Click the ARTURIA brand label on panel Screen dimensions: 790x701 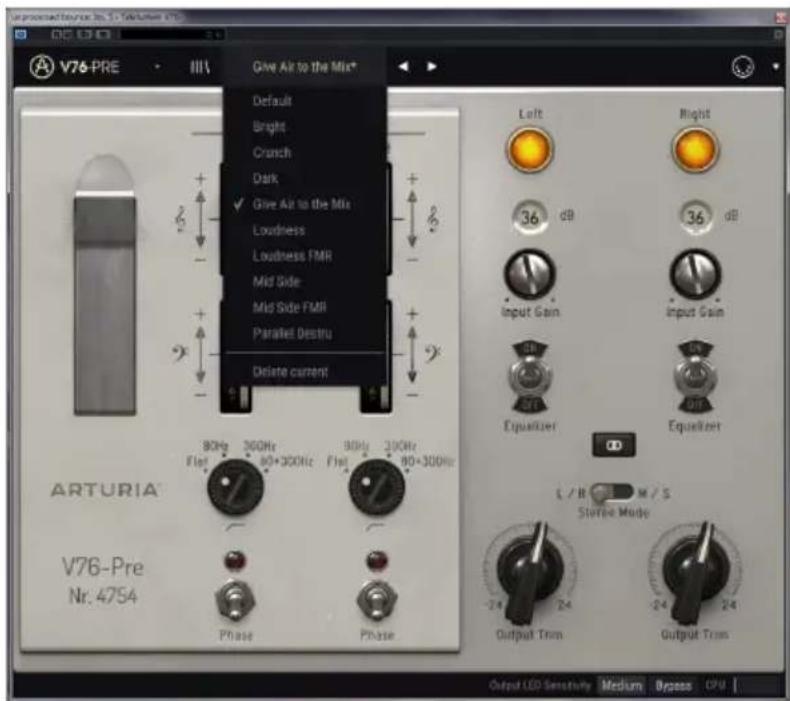click(105, 490)
